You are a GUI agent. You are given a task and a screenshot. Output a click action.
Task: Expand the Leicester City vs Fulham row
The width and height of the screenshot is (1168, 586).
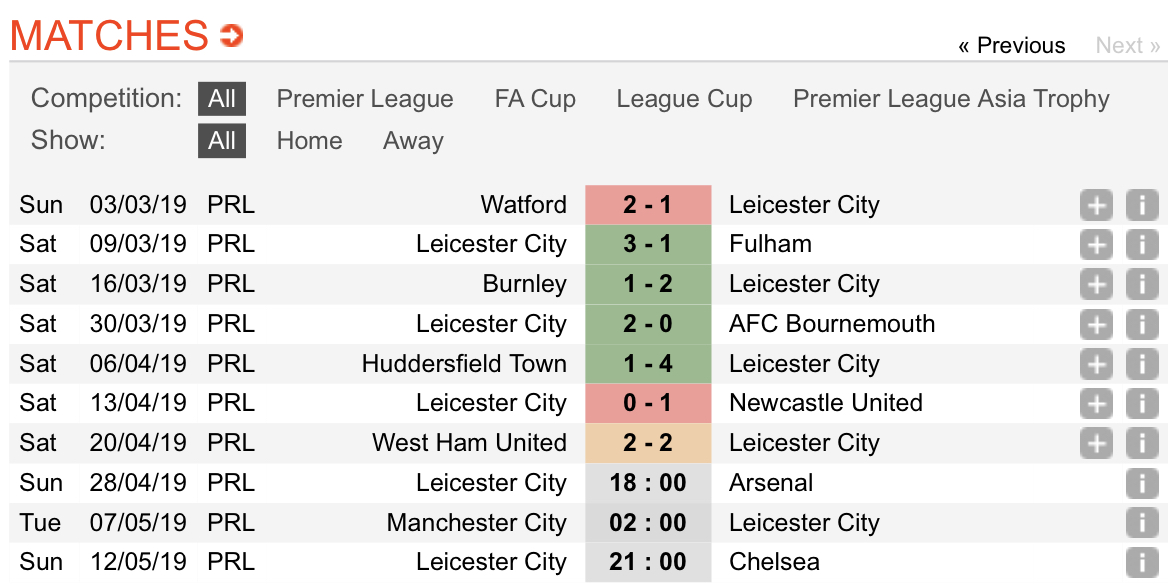pyautogui.click(x=1096, y=244)
